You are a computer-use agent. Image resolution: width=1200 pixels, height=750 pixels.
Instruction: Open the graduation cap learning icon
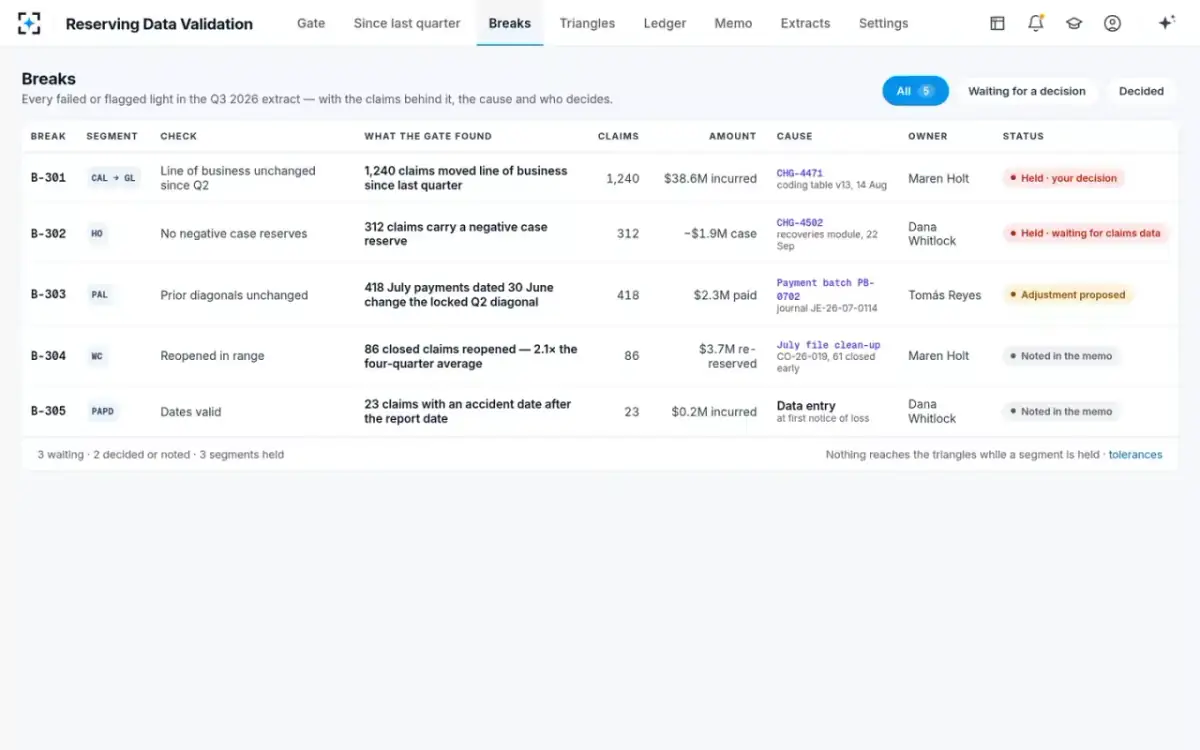click(x=1074, y=23)
